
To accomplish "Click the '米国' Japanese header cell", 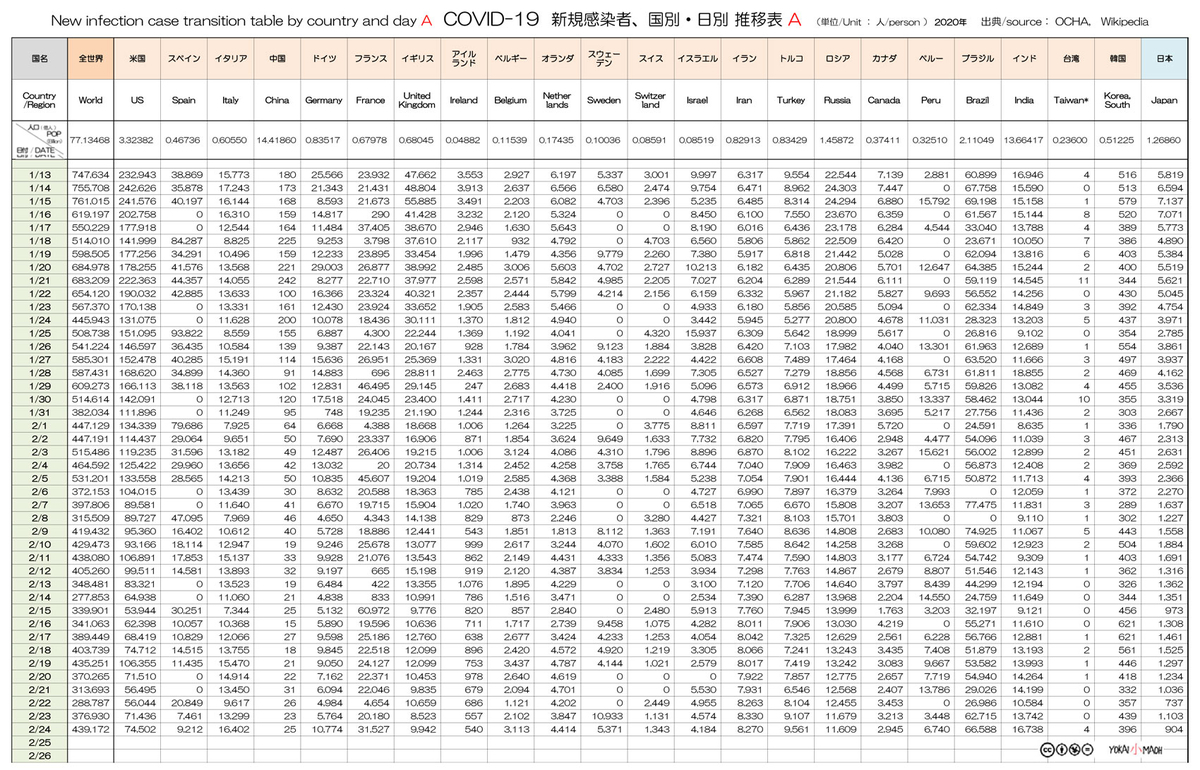I will (x=138, y=59).
